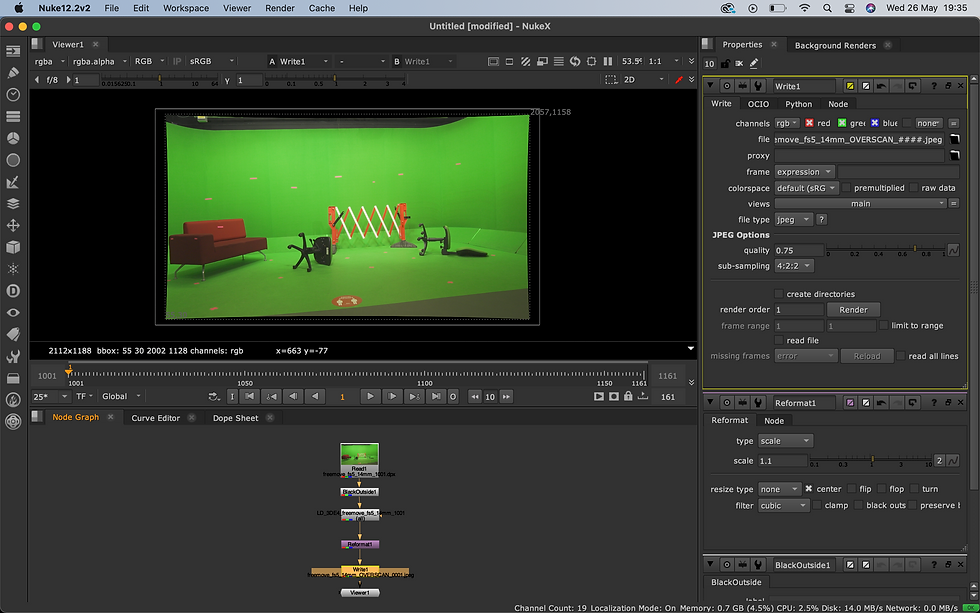The image size is (980, 613).
Task: Click the pencil icon in Properties toolbar
Action: [754, 63]
